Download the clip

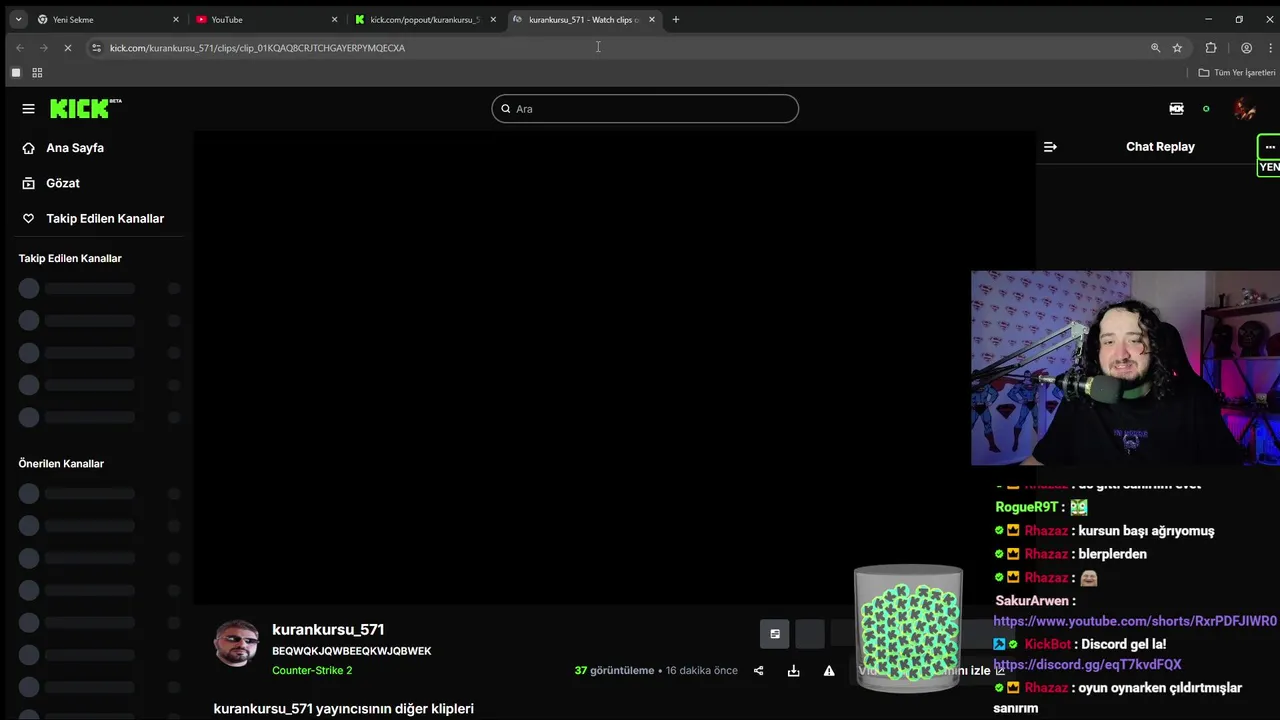(x=793, y=671)
